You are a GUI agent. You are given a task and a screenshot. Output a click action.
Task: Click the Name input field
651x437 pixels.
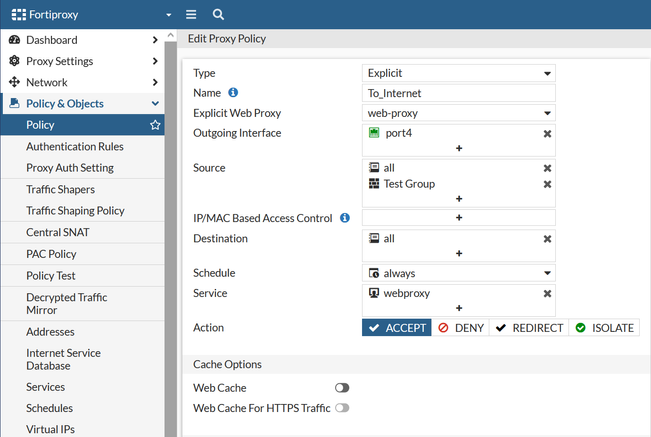(x=458, y=93)
